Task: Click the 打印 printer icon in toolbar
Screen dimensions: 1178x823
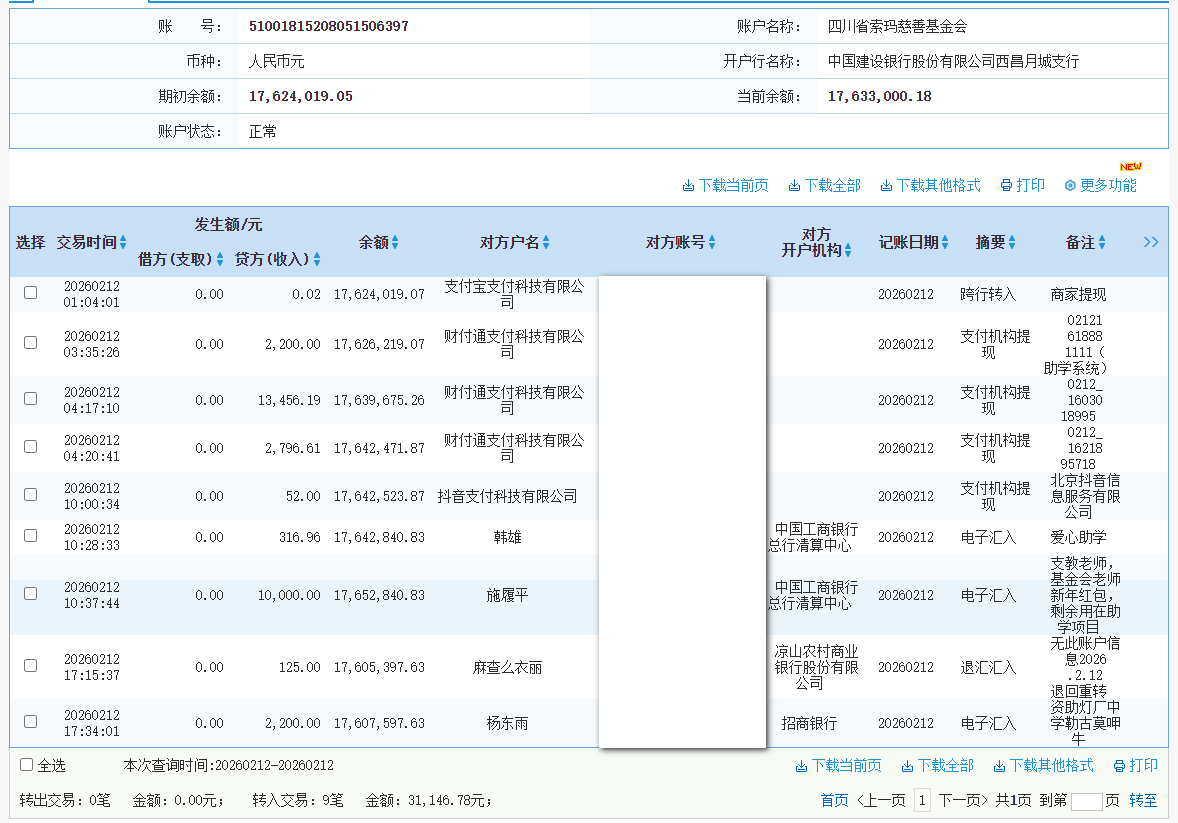Action: tap(1006, 185)
